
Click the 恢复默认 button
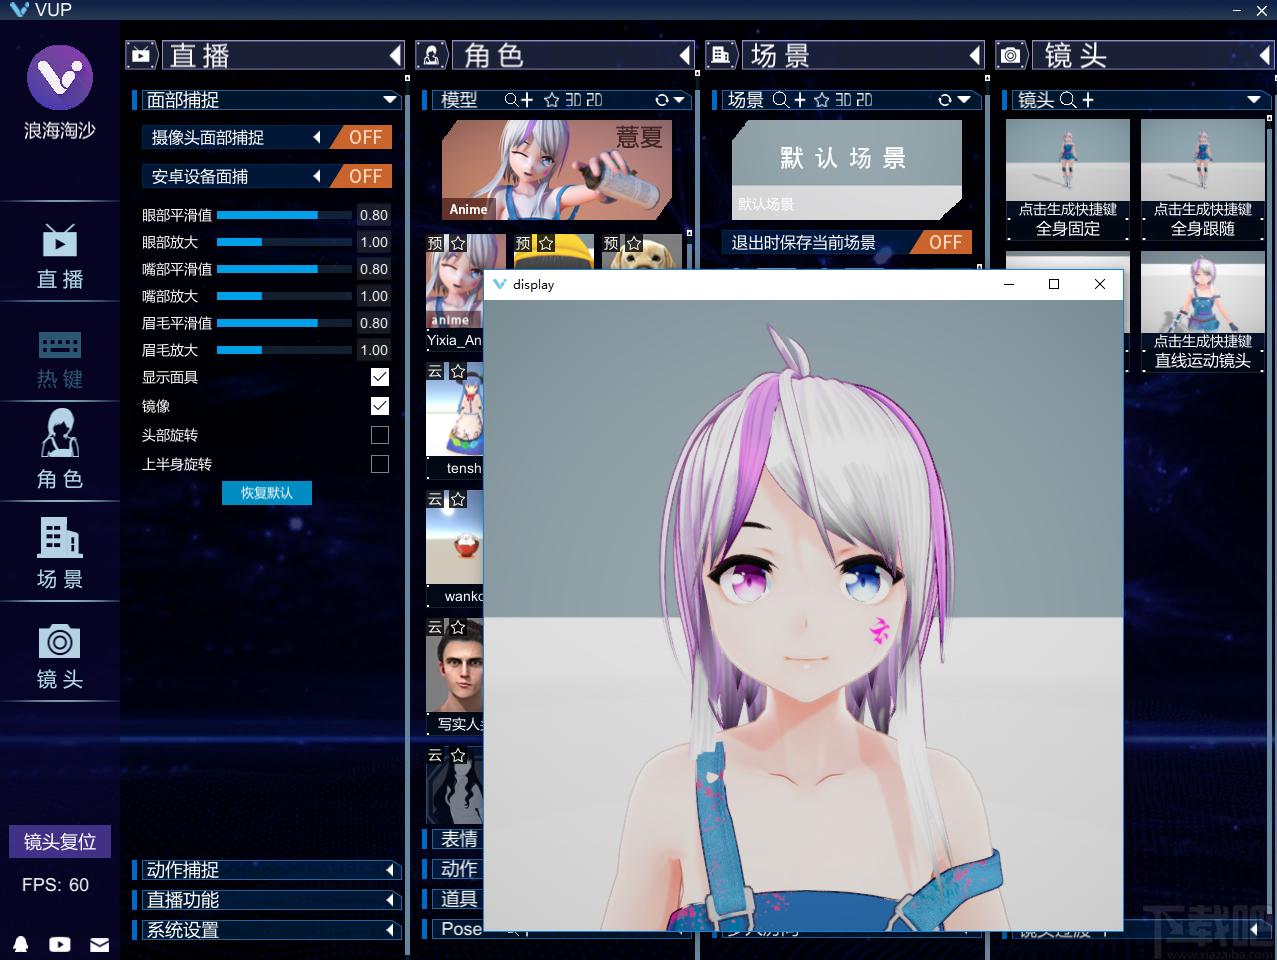click(267, 493)
